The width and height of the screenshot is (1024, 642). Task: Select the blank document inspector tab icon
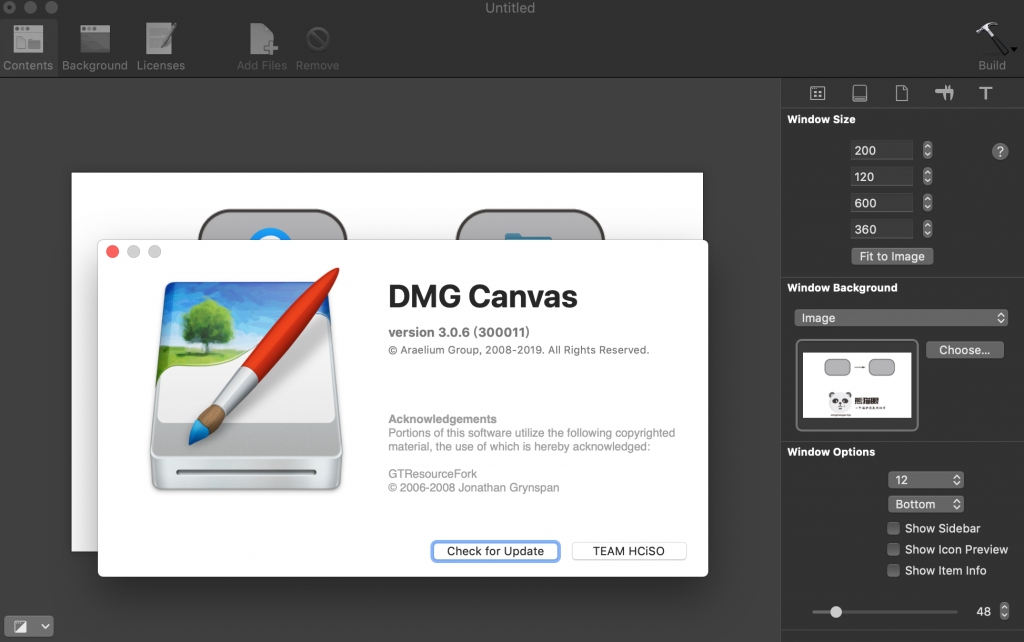tap(902, 93)
